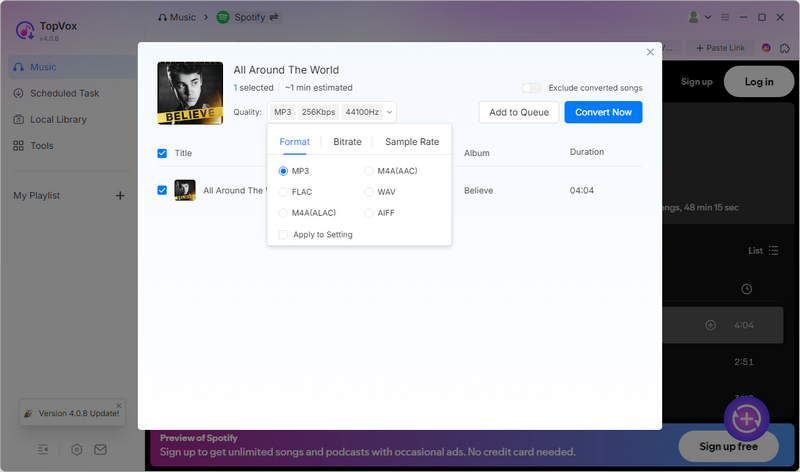Click Convert Now button

tap(603, 112)
